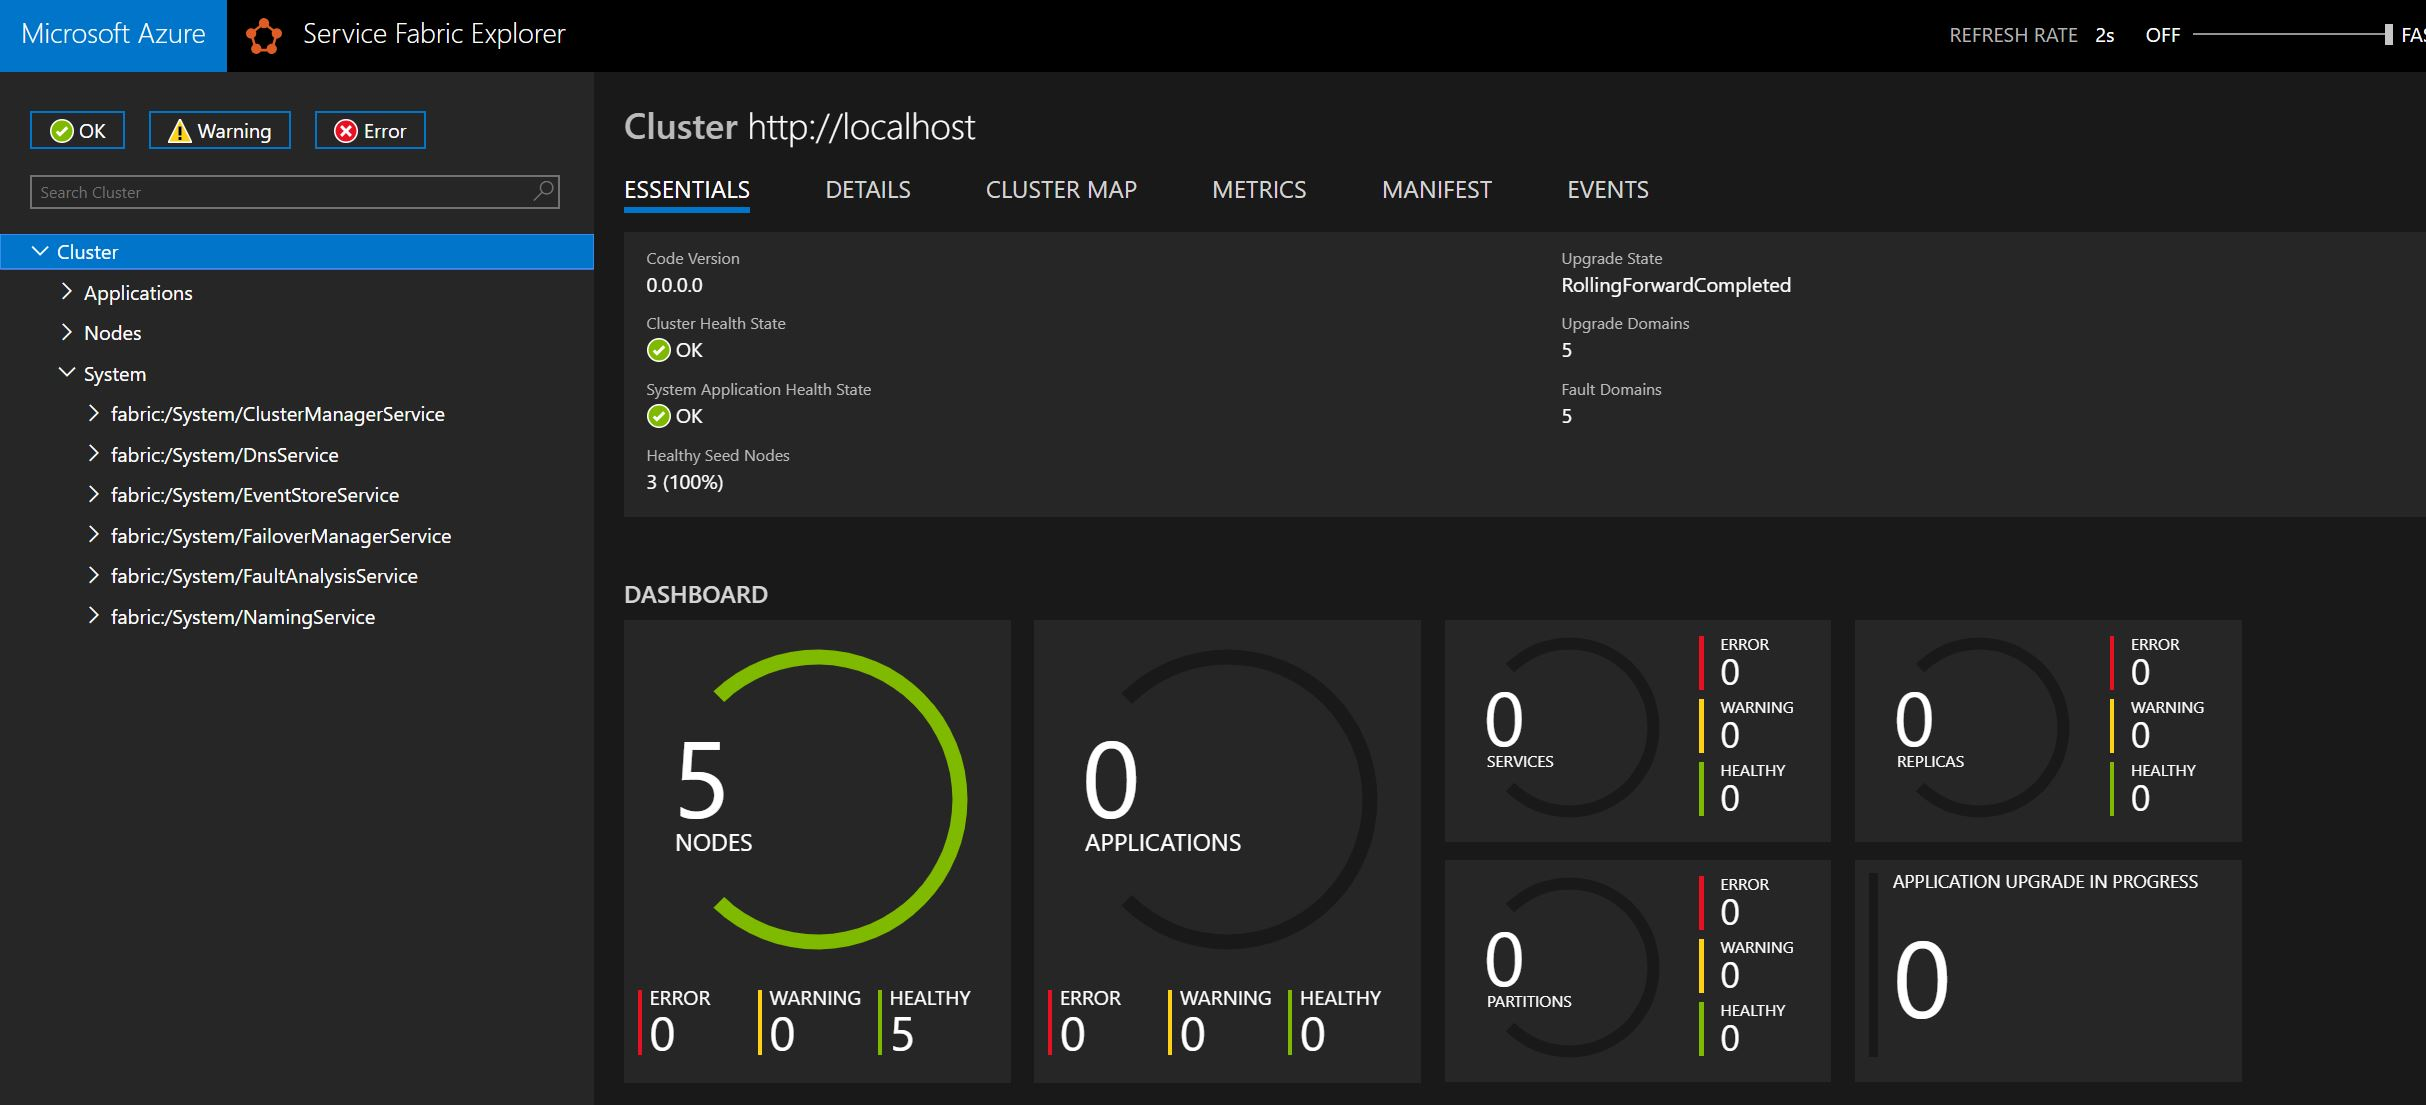This screenshot has height=1105, width=2426.
Task: Click the Cluster http://localhost heading
Action: [x=799, y=127]
